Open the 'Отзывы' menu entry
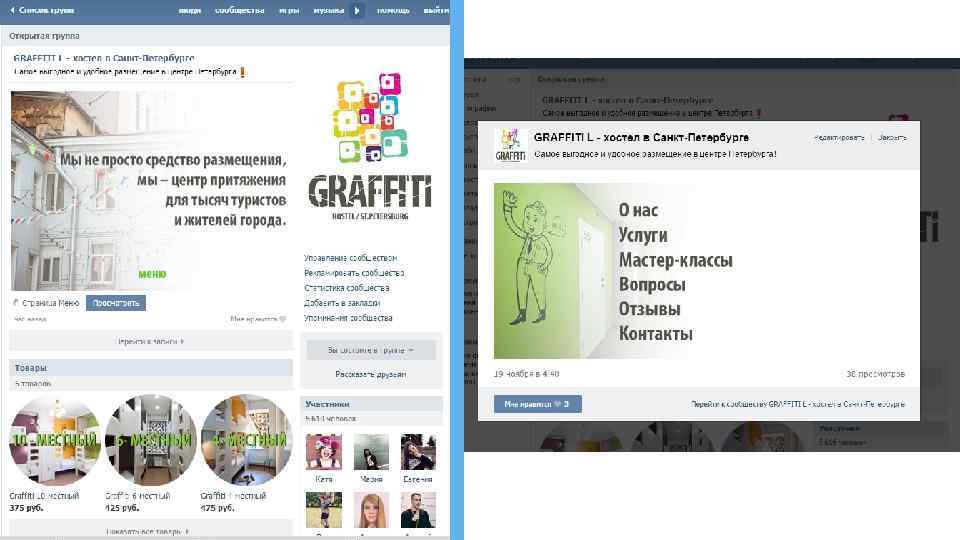Screen dimensions: 960x540 (x=649, y=309)
